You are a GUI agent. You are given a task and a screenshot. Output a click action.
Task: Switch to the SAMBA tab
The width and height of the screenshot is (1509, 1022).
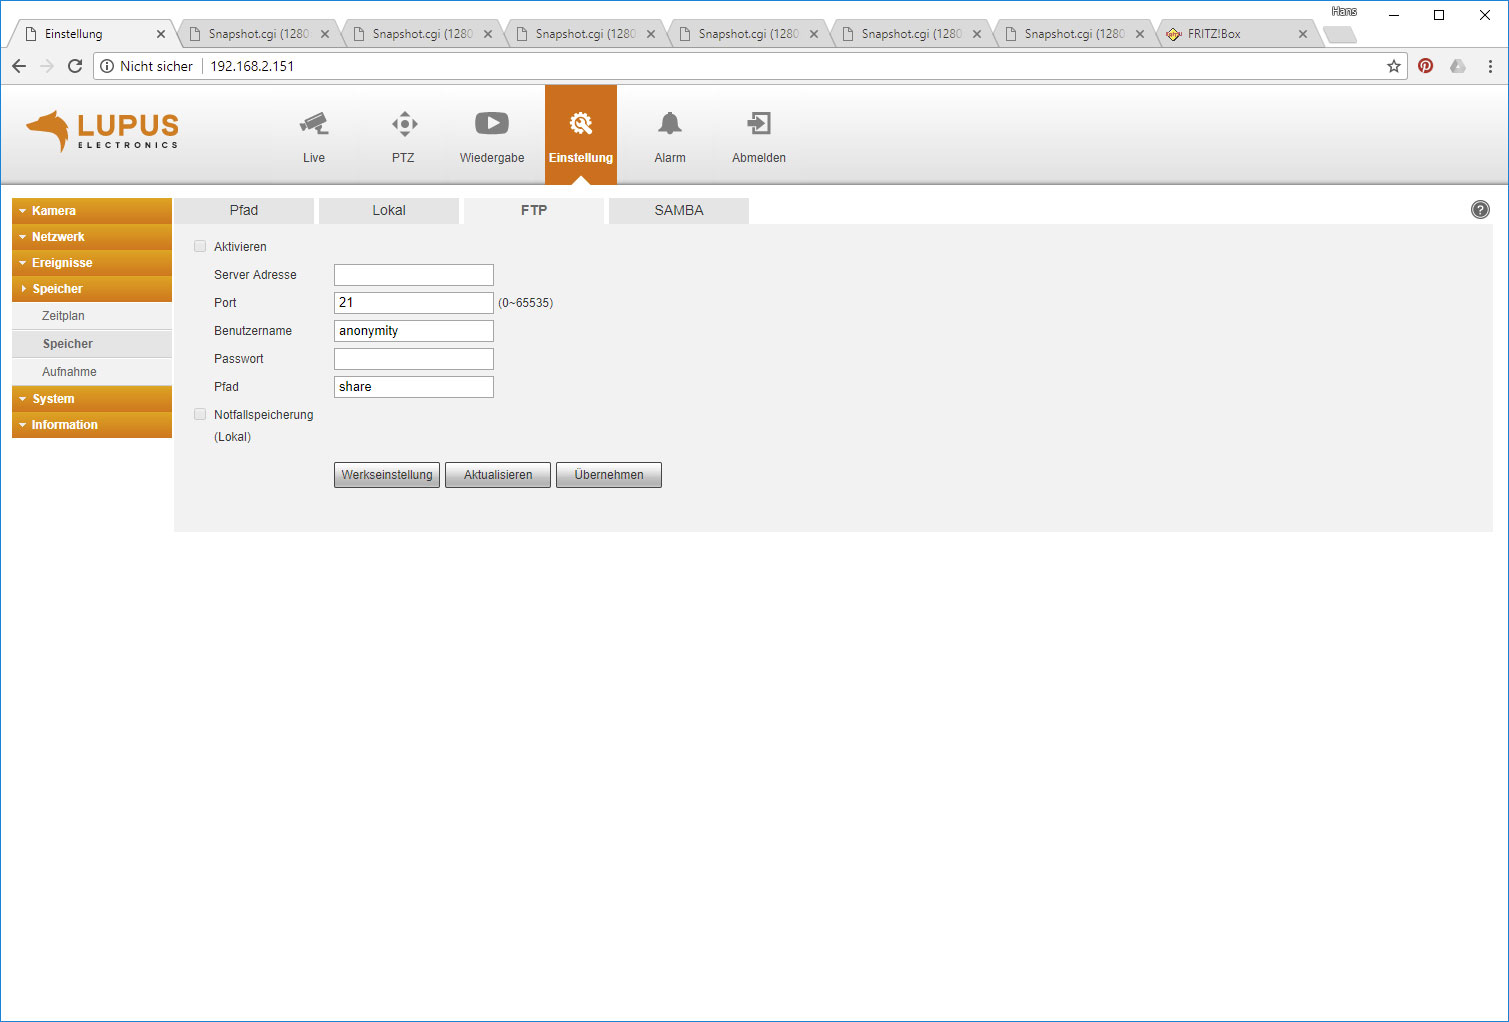679,211
